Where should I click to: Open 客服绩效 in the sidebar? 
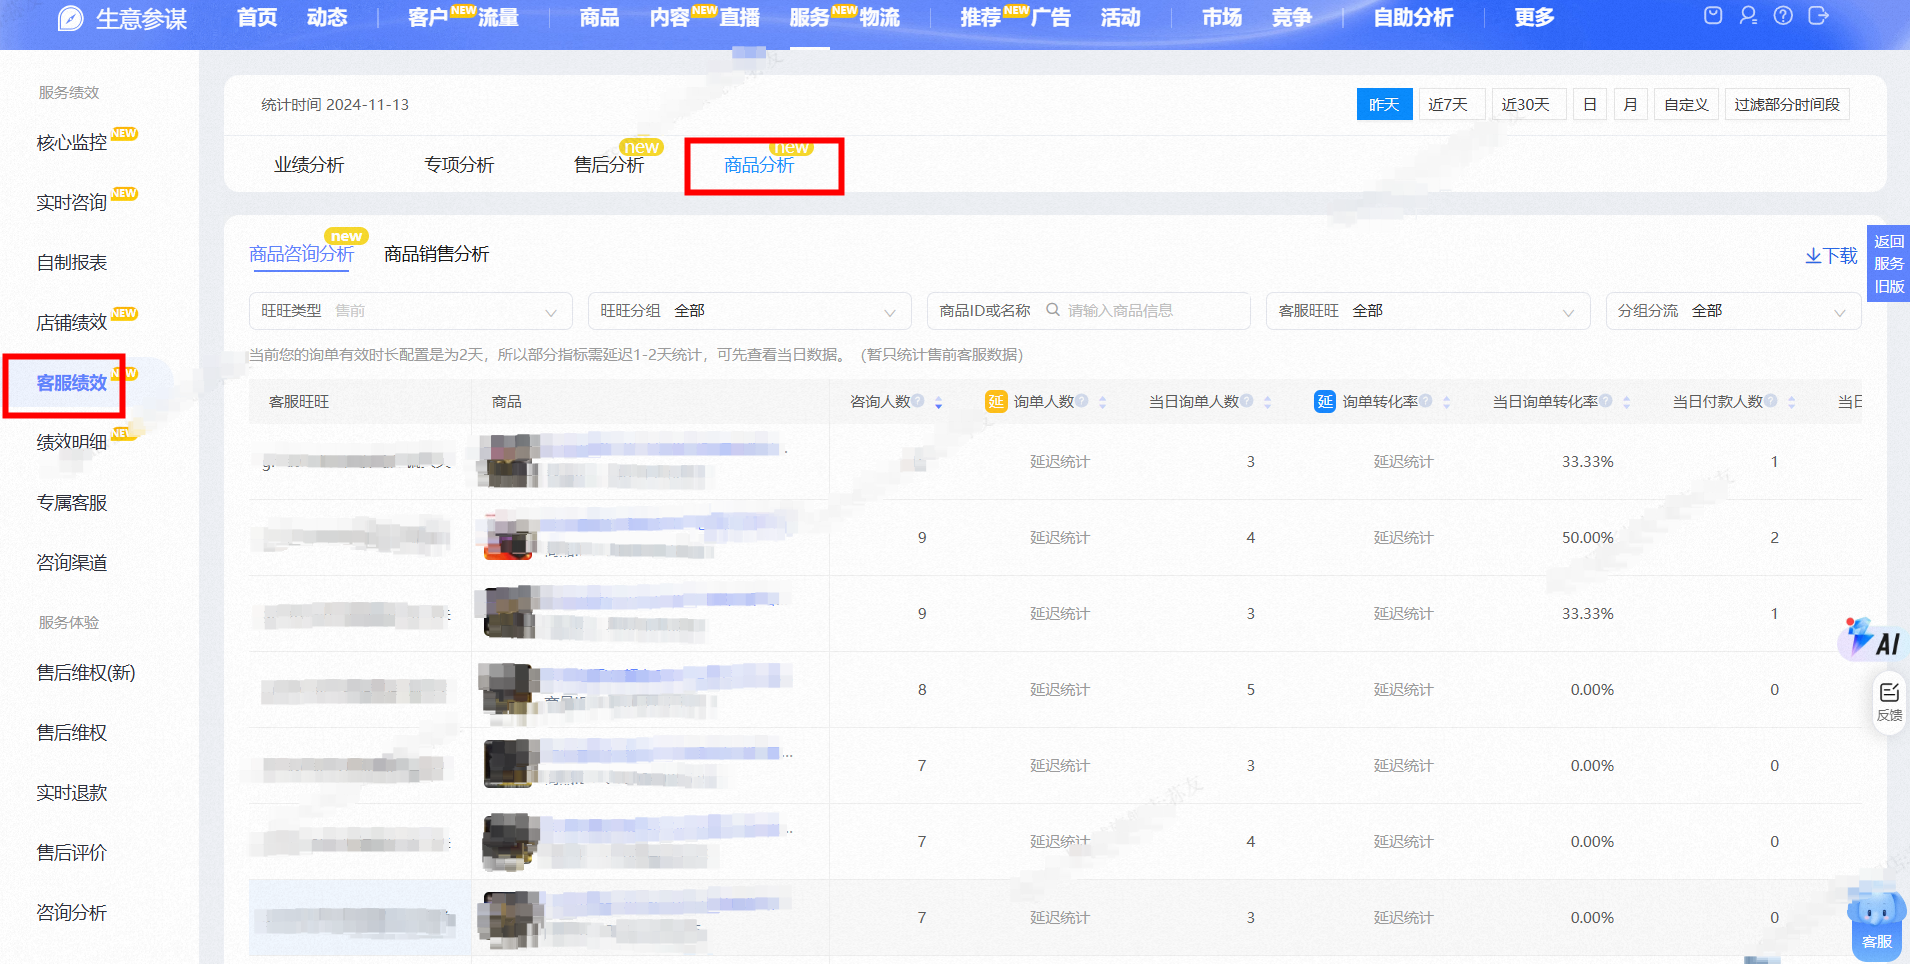[72, 383]
